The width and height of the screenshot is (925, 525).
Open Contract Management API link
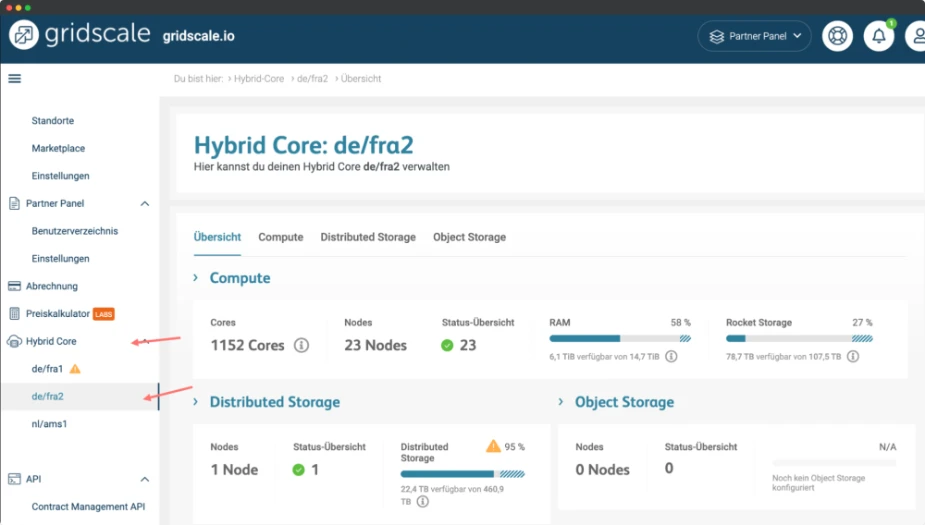point(88,507)
